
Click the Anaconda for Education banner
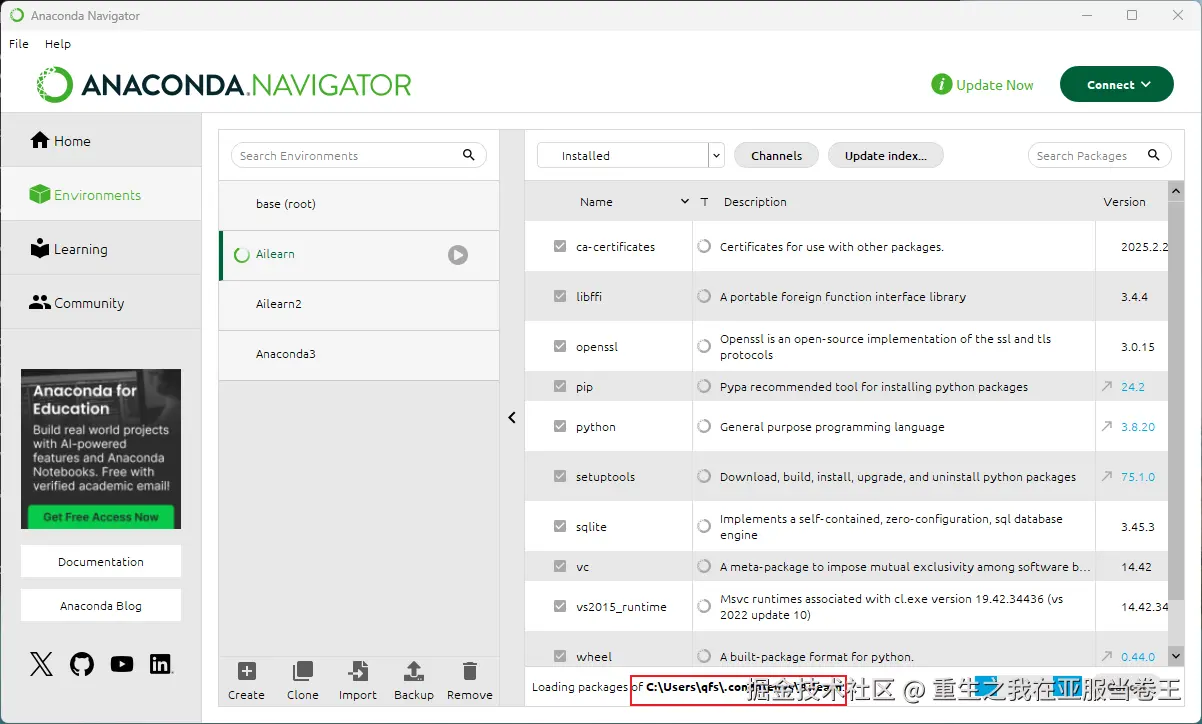[x=101, y=449]
